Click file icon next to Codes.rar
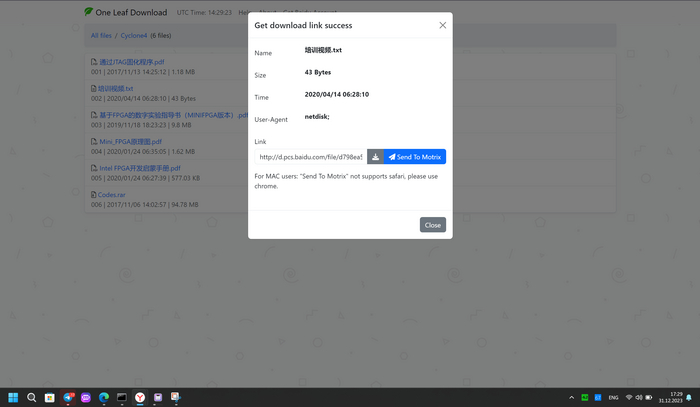The width and height of the screenshot is (700, 407). click(x=93, y=195)
